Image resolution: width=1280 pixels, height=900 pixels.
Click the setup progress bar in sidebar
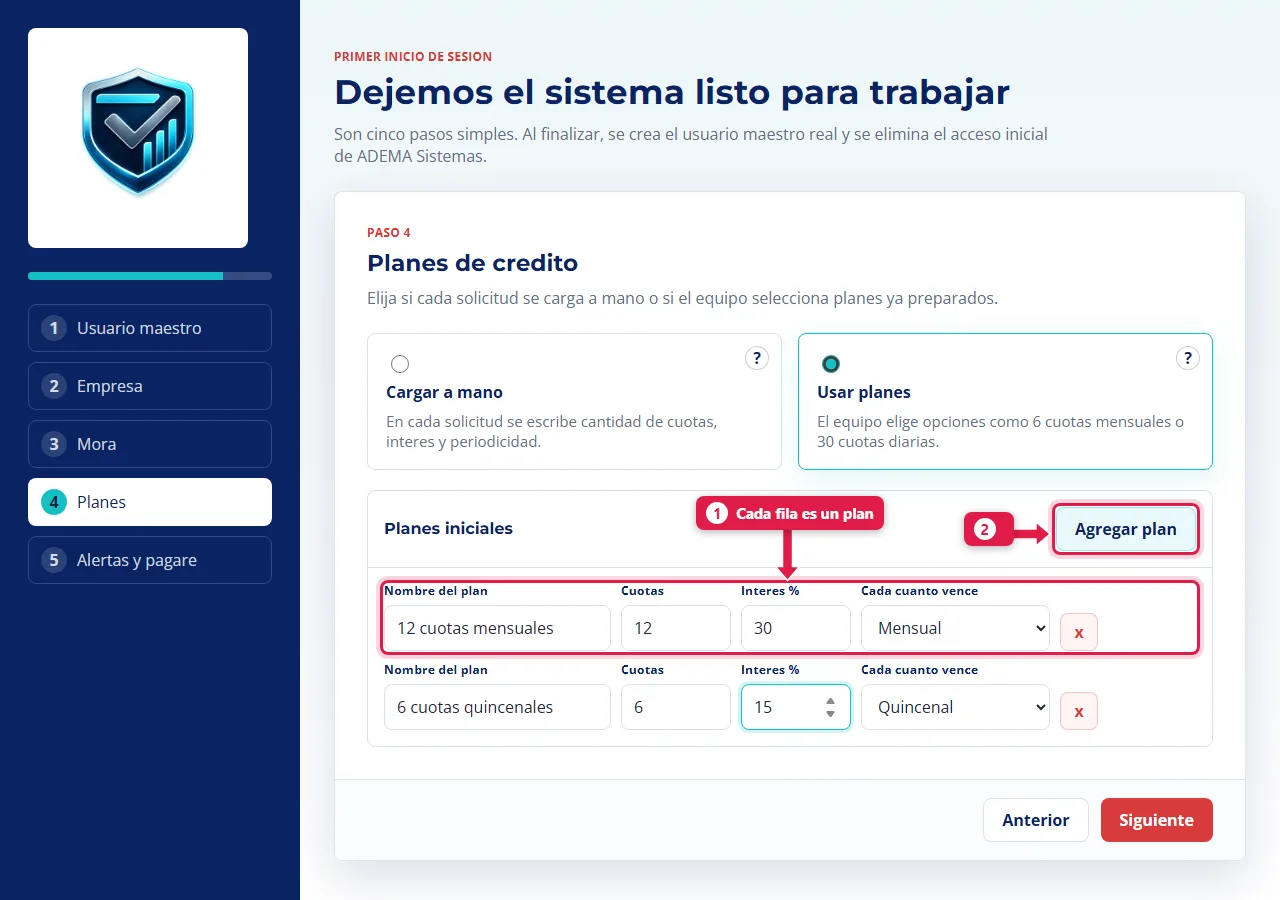click(x=150, y=276)
